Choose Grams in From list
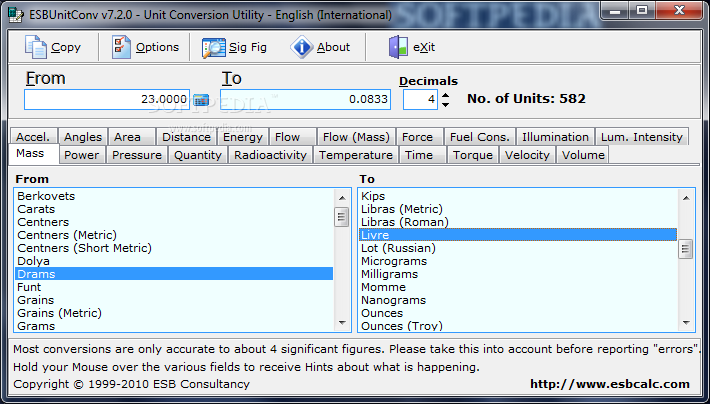The width and height of the screenshot is (710, 404). pos(174,326)
